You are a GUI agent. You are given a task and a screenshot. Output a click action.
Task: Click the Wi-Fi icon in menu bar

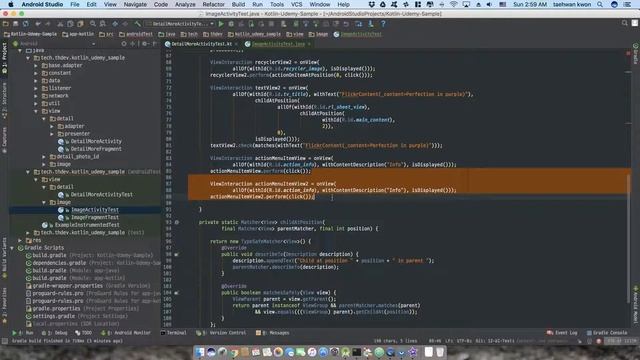point(453,4)
